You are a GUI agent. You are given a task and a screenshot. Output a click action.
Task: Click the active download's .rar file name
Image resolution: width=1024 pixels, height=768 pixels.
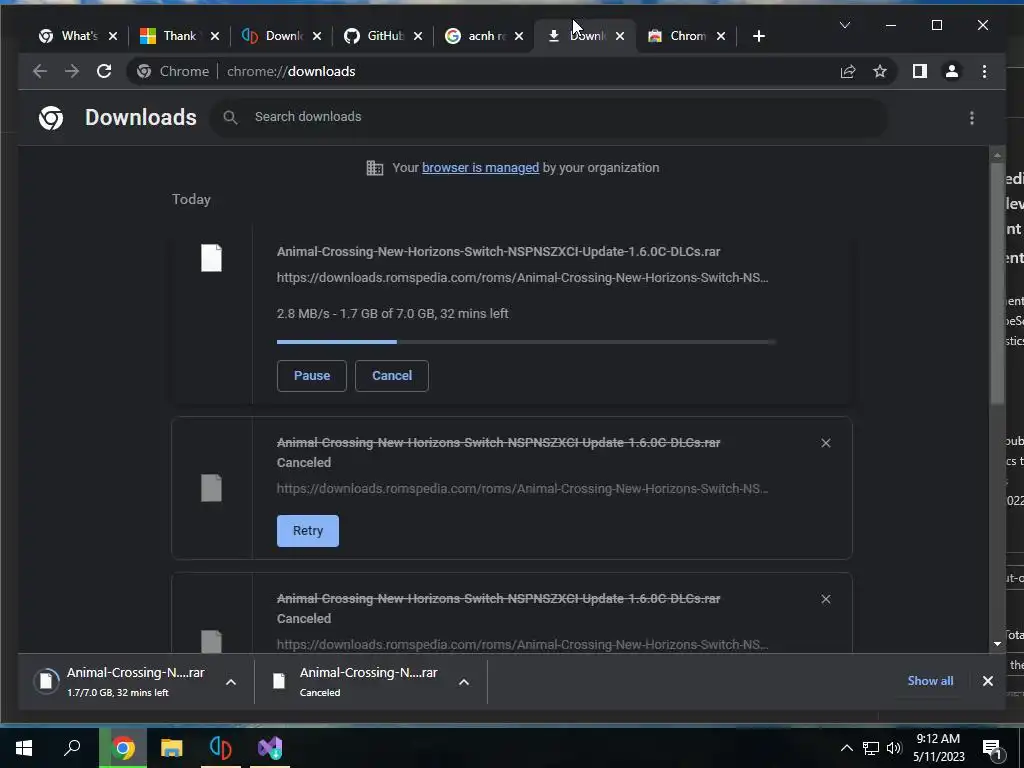click(498, 251)
